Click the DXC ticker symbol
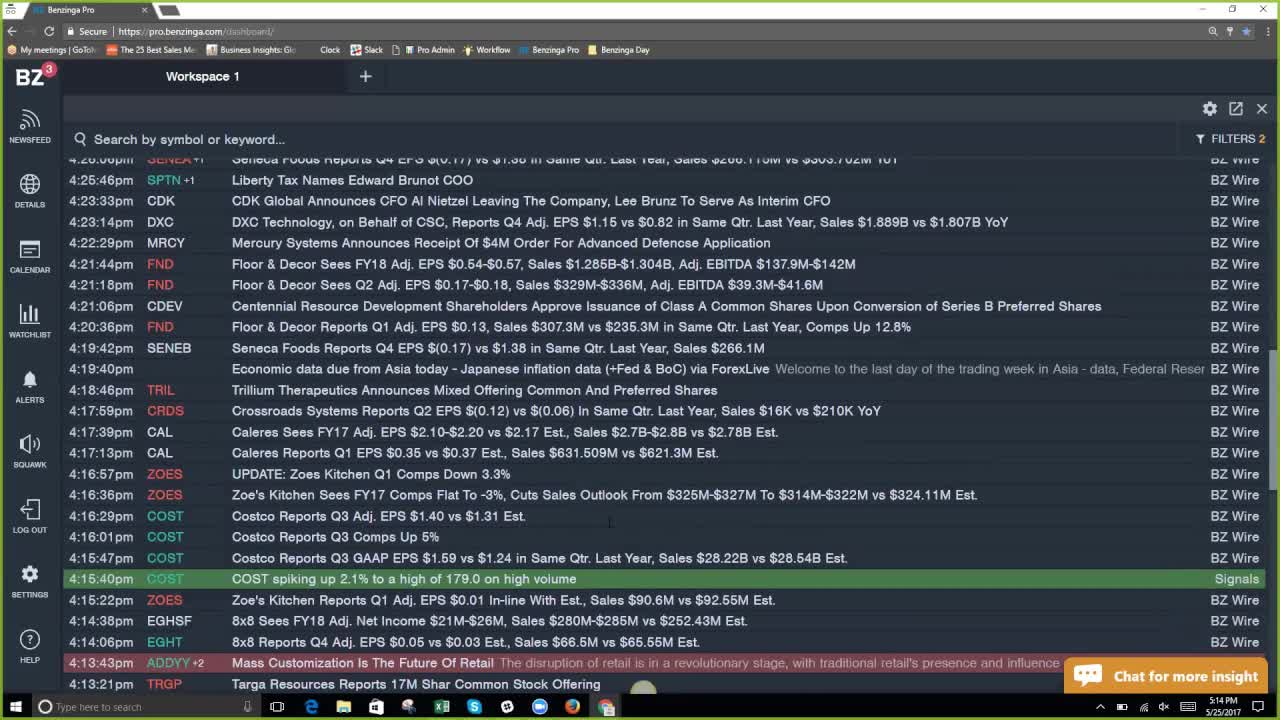1280x720 pixels. pos(160,222)
